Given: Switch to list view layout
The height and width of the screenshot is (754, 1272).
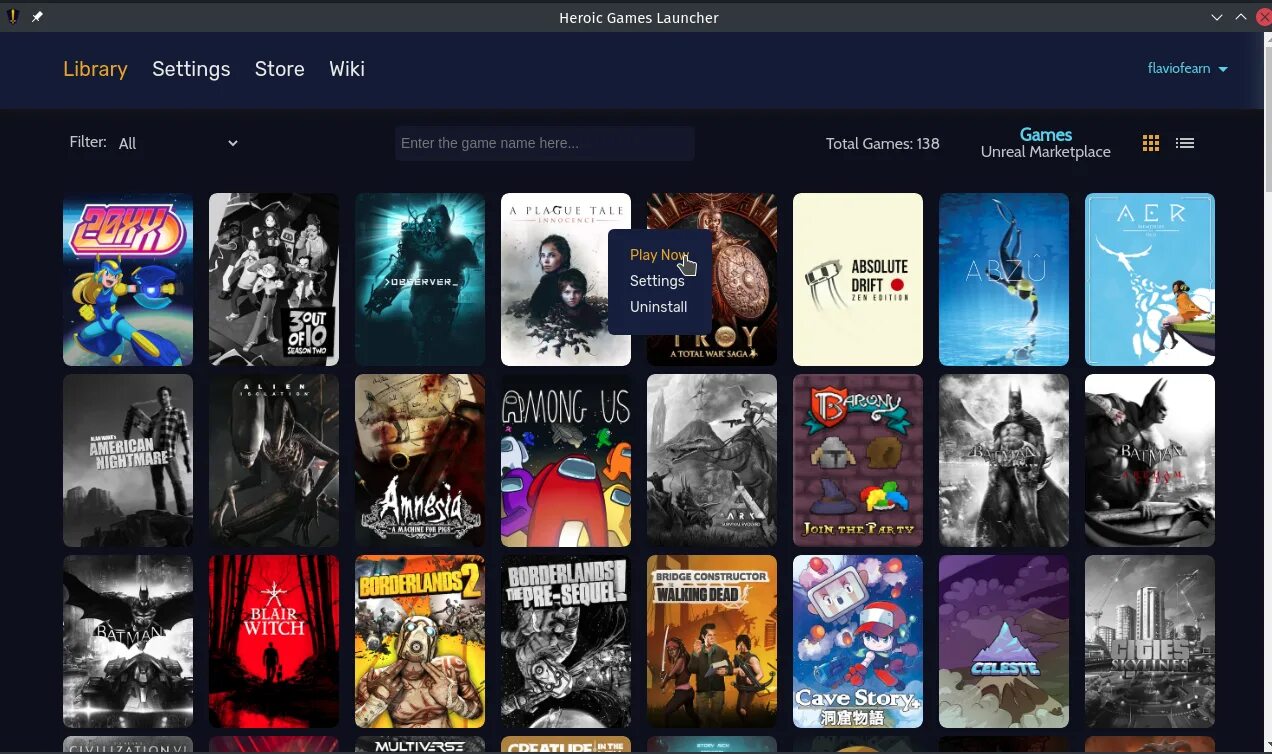Looking at the screenshot, I should tap(1185, 143).
